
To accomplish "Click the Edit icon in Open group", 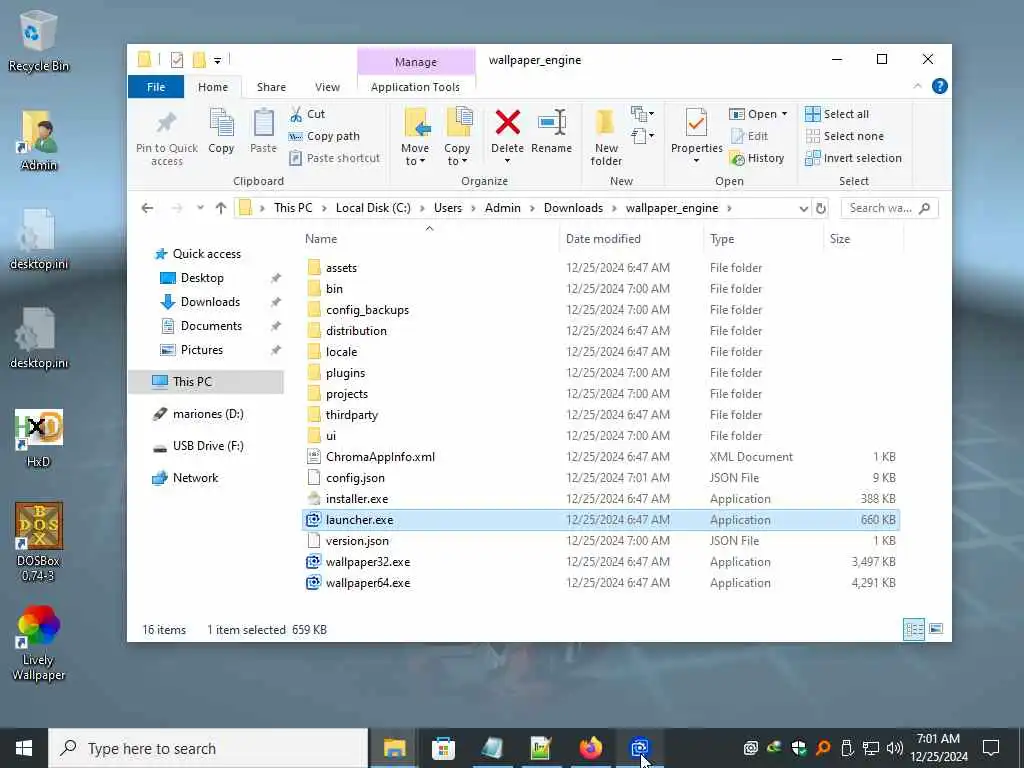I will click(x=737, y=136).
